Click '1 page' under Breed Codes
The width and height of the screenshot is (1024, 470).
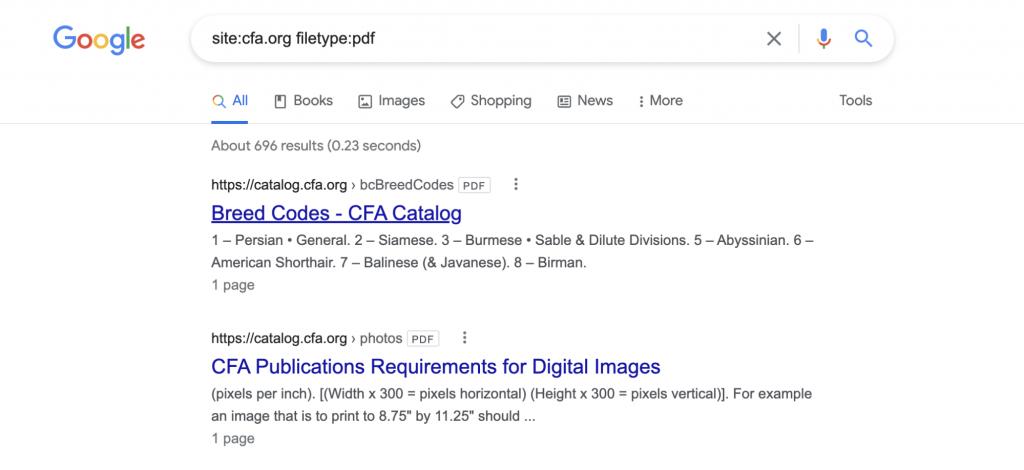(x=232, y=285)
